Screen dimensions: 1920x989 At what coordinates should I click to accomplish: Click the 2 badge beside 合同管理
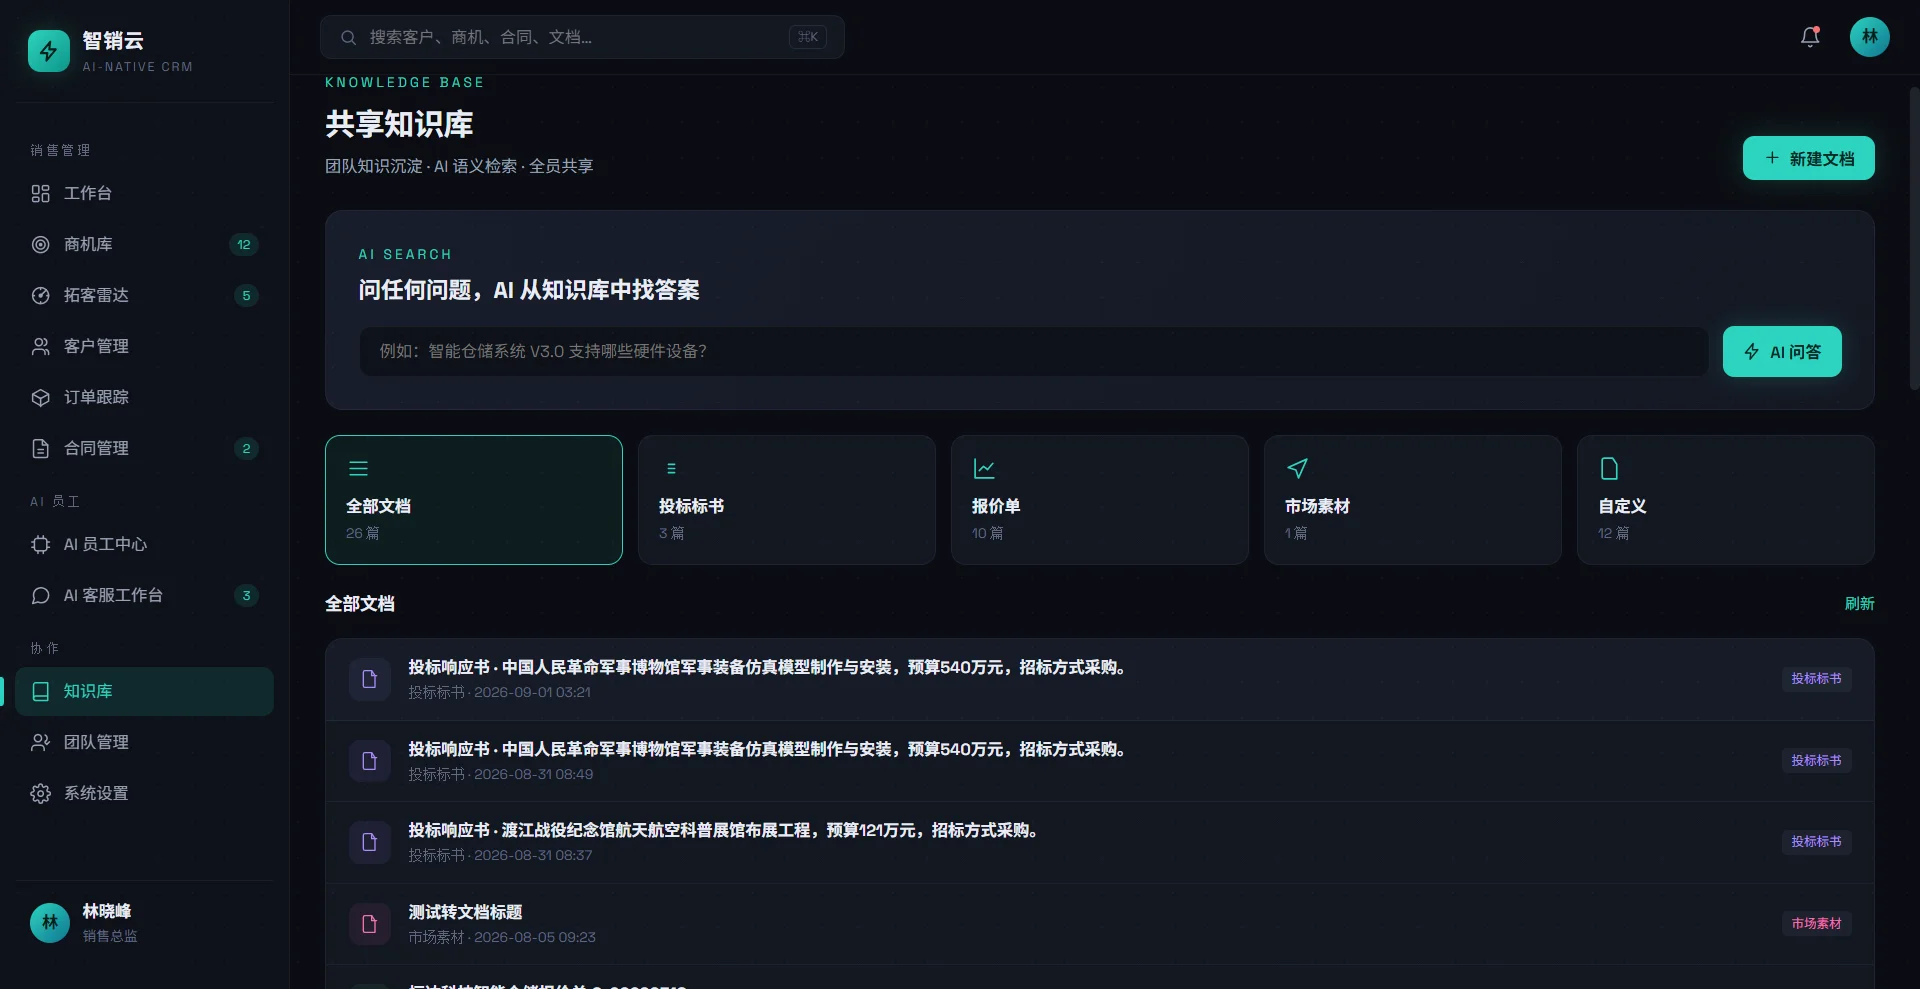coord(246,448)
